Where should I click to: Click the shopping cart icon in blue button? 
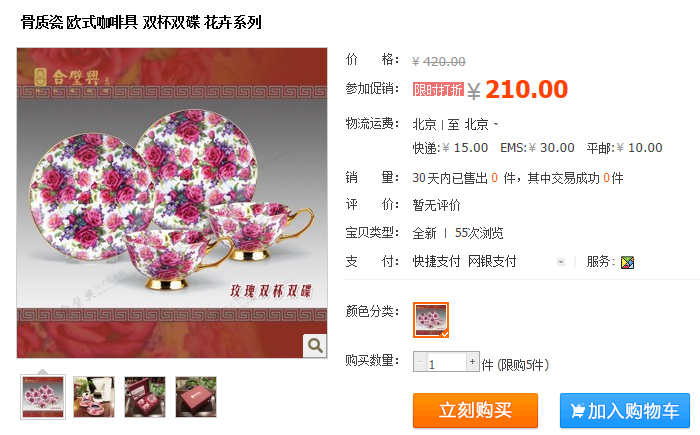coord(577,410)
